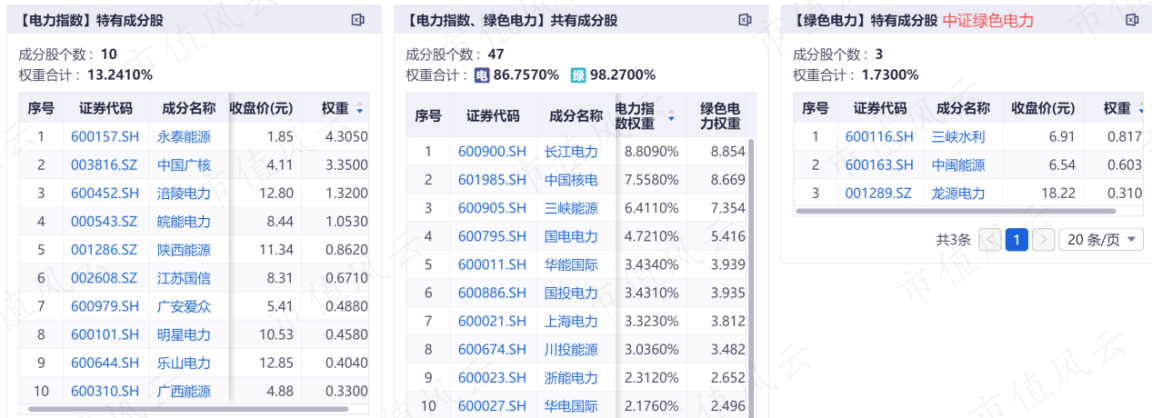The height and width of the screenshot is (418, 1152).
Task: Open stock code 000543.SZ
Action: [x=105, y=221]
